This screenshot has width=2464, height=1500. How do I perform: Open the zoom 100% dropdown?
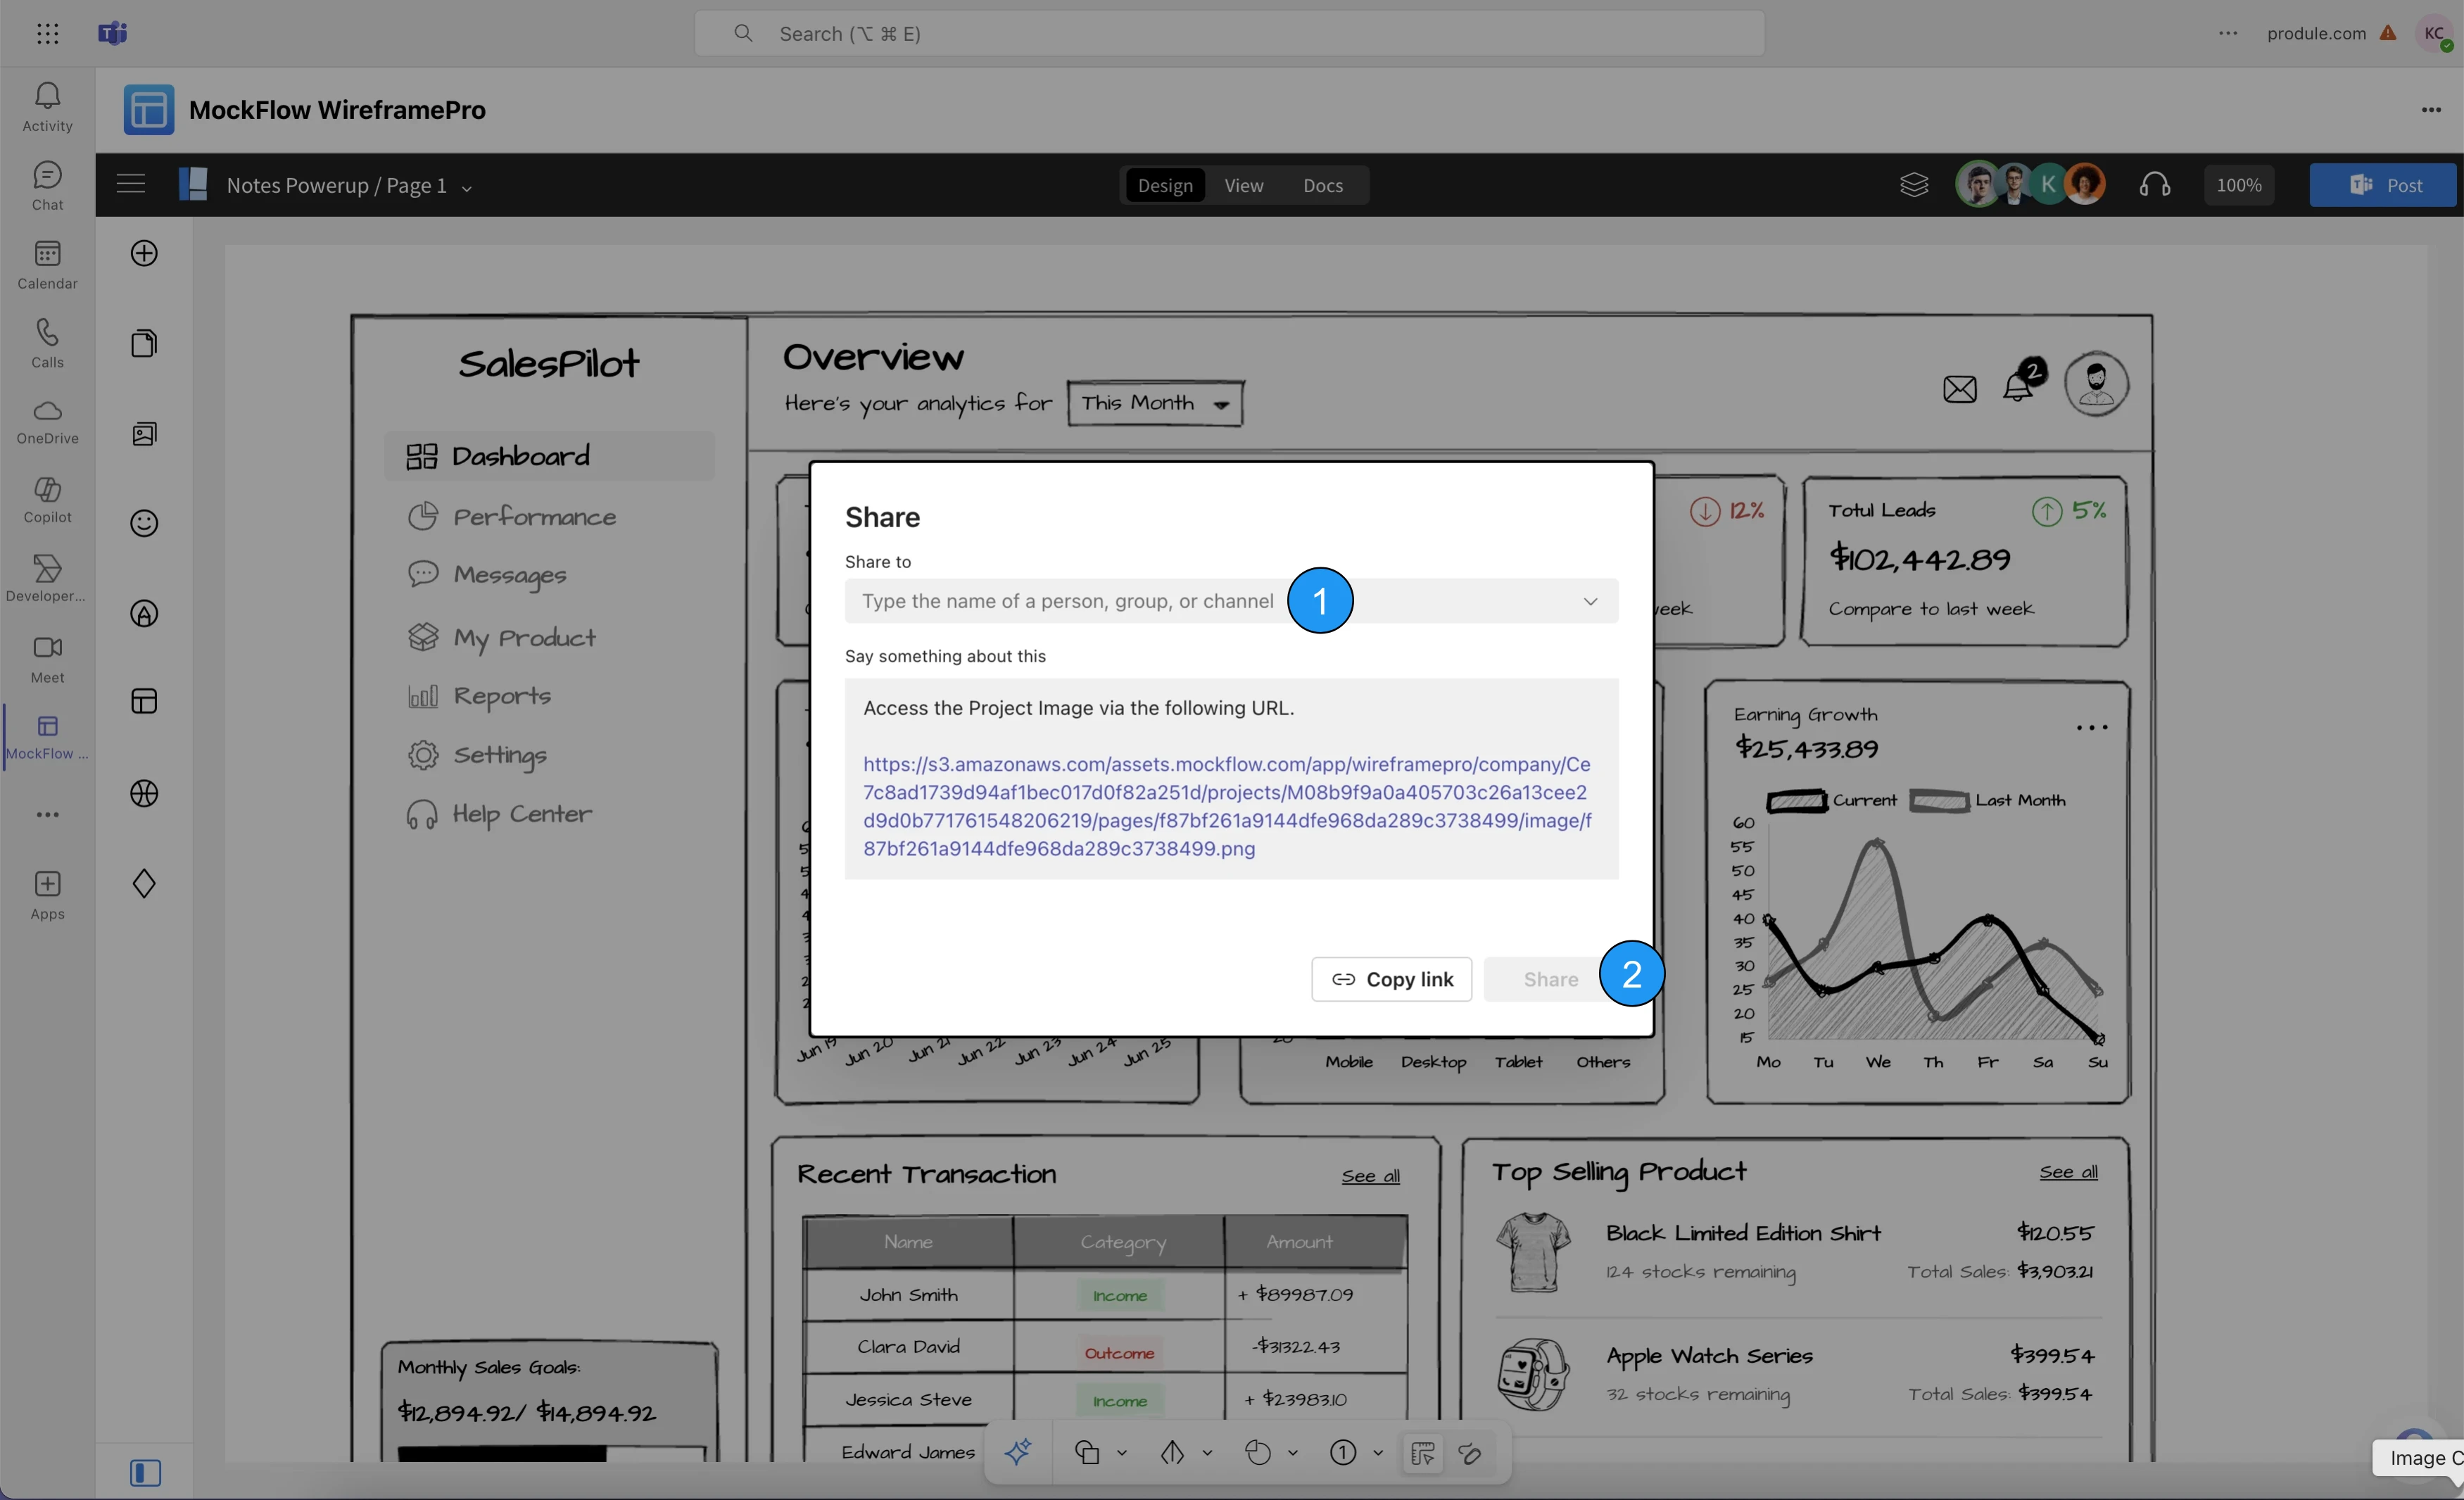click(2238, 185)
